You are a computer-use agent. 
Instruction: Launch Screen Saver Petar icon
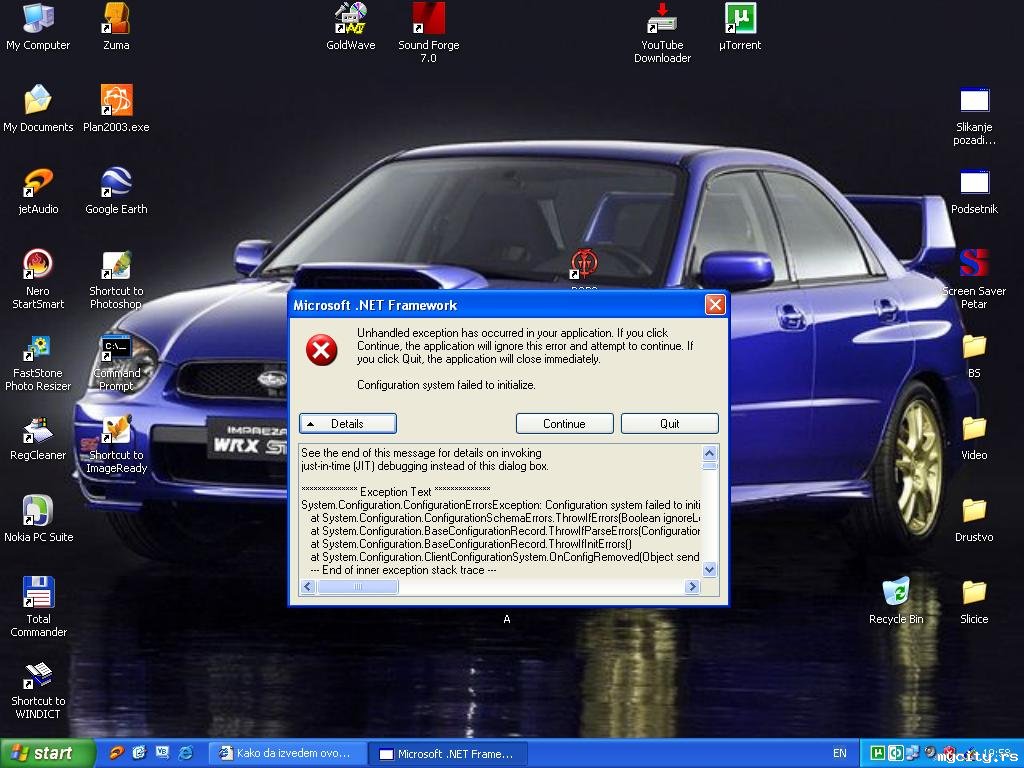pos(974,279)
